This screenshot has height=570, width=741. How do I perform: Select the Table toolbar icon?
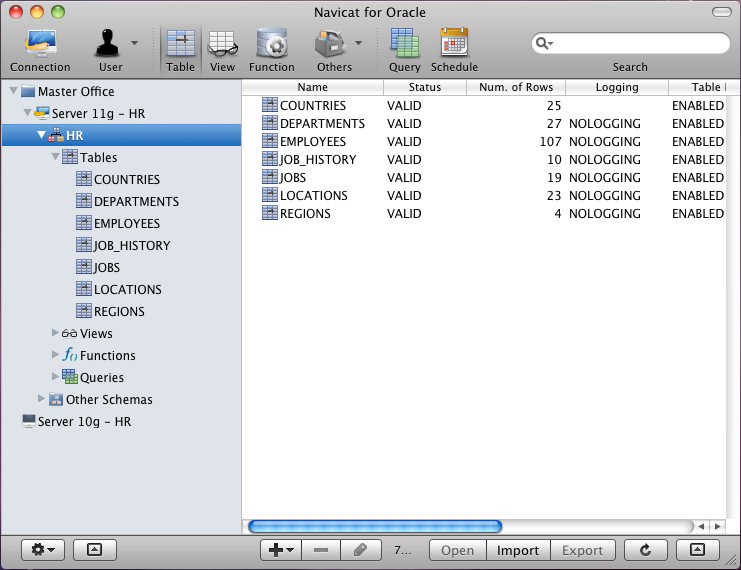click(181, 43)
